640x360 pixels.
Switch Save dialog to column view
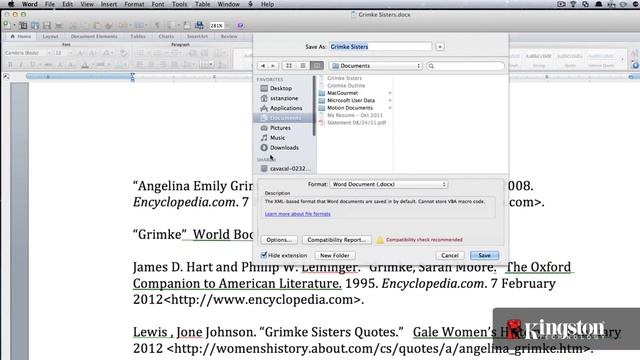point(317,66)
